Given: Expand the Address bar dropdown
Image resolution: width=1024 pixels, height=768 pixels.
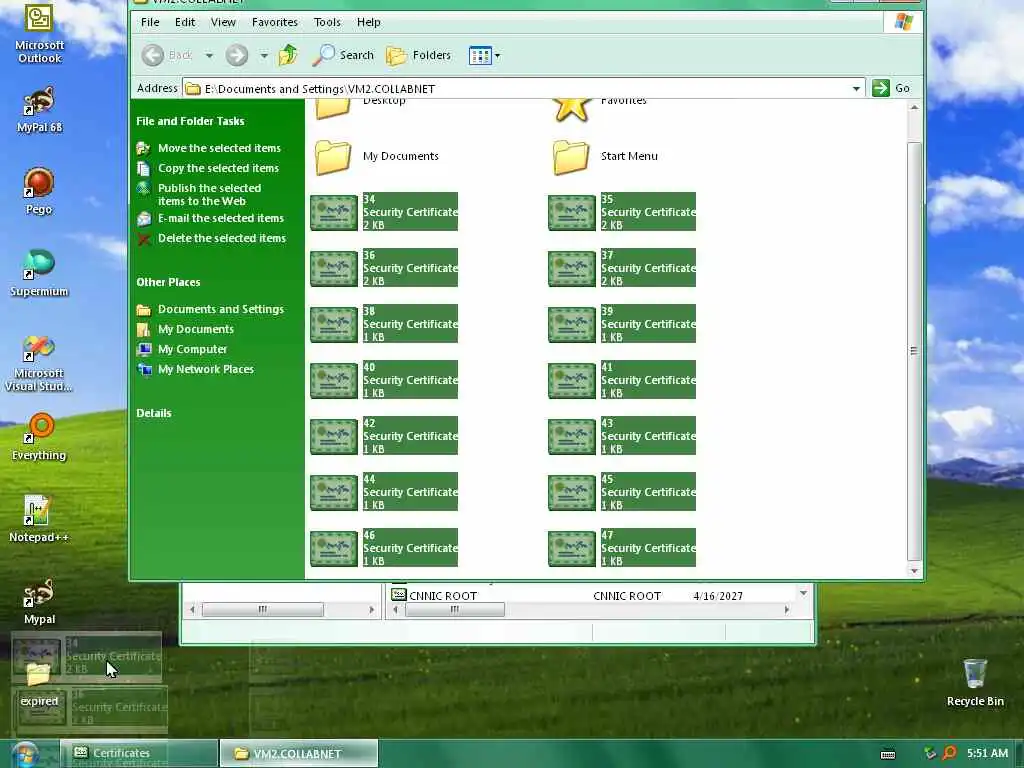Looking at the screenshot, I should (856, 88).
